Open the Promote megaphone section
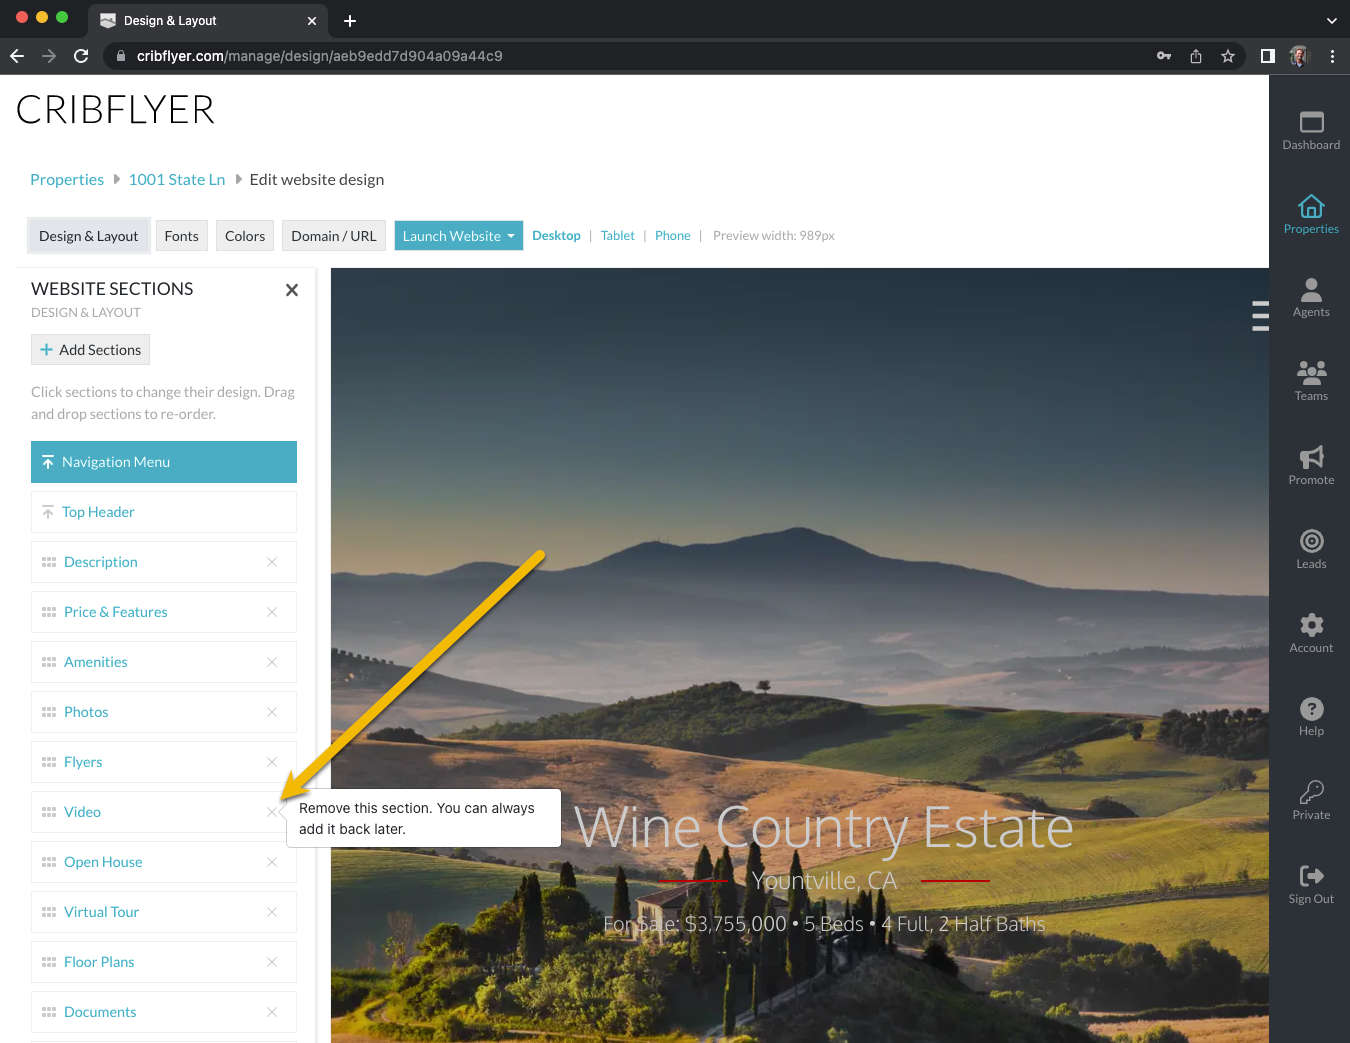This screenshot has height=1043, width=1350. pos(1311,466)
